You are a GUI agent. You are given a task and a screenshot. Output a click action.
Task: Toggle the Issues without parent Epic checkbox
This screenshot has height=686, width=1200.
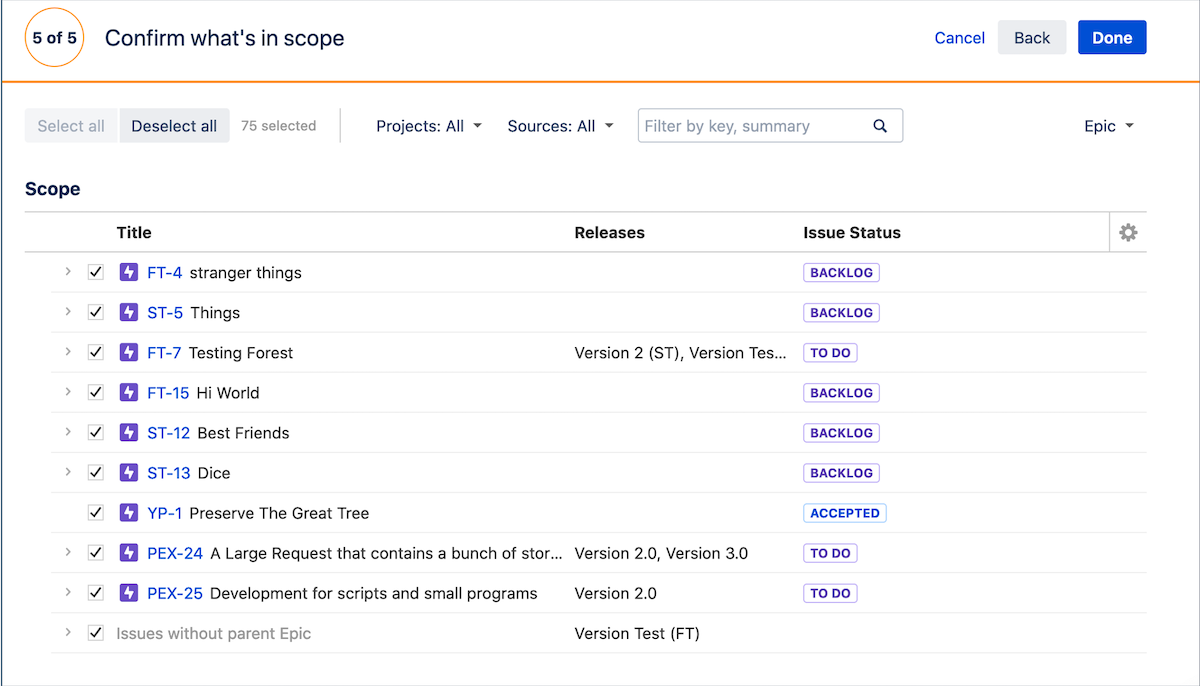coord(96,633)
